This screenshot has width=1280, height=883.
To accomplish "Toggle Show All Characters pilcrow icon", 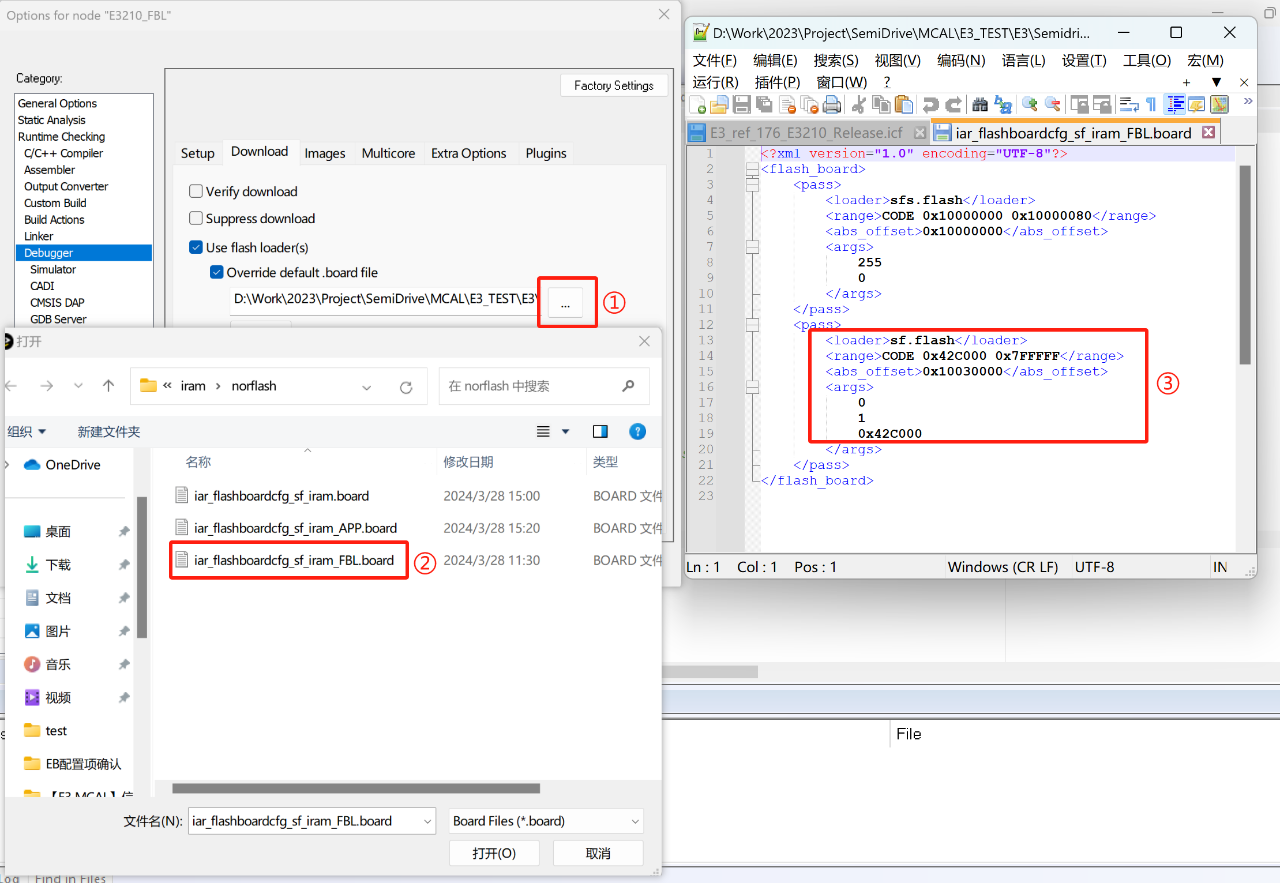I will point(1151,105).
